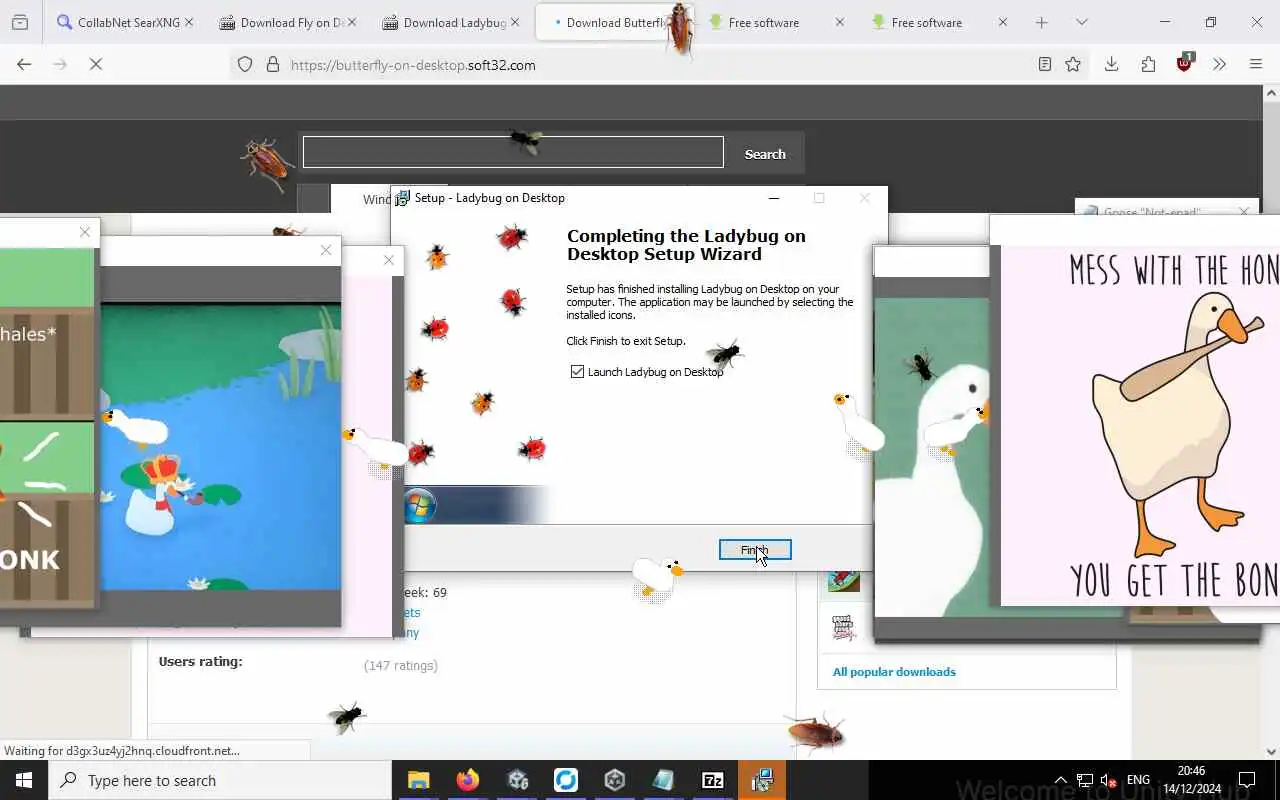Viewport: 1280px width, 800px height.
Task: Open the 7z taskbar icon
Action: tap(713, 780)
